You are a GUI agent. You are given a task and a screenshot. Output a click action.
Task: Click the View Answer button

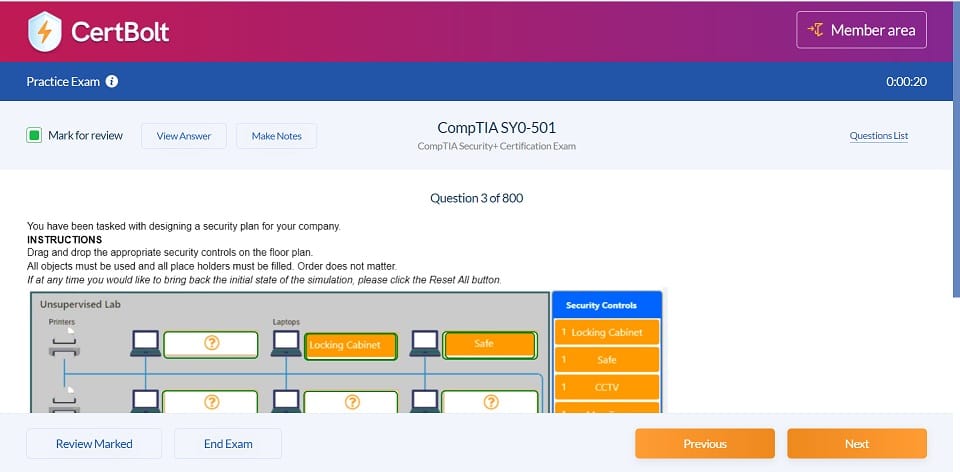click(x=184, y=136)
